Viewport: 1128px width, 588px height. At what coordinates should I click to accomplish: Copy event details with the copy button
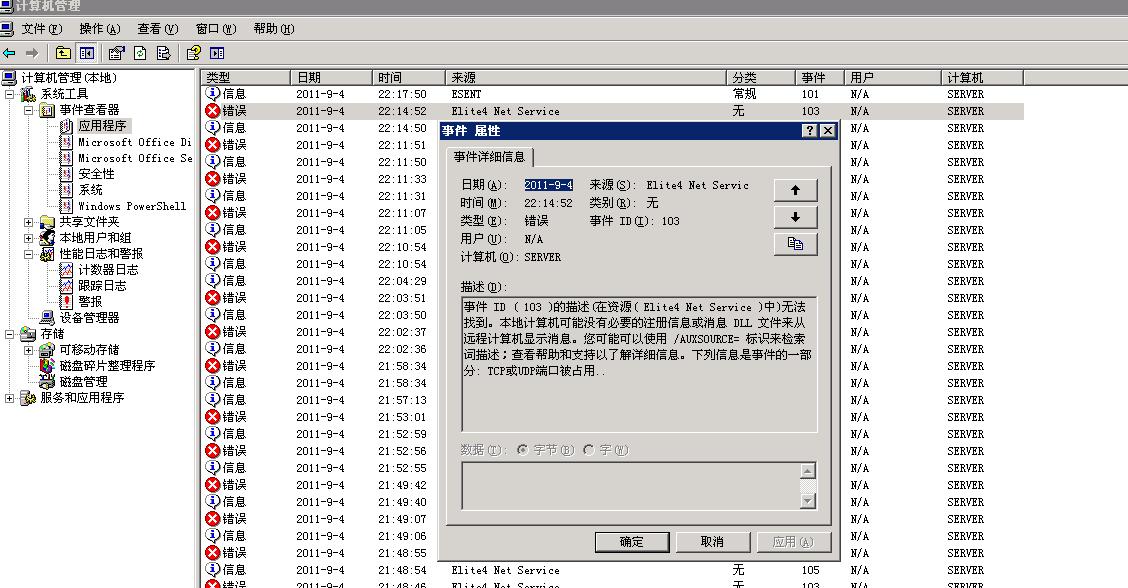pos(795,244)
